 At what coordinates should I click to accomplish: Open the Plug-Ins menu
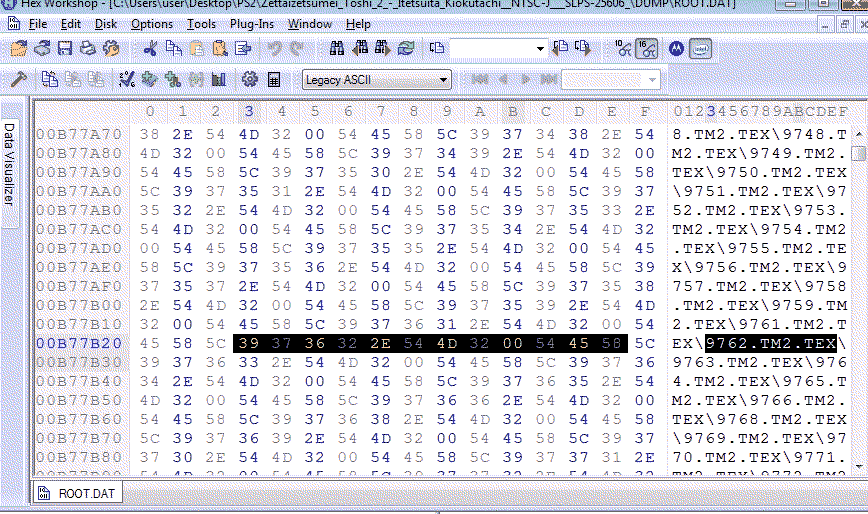coord(251,24)
